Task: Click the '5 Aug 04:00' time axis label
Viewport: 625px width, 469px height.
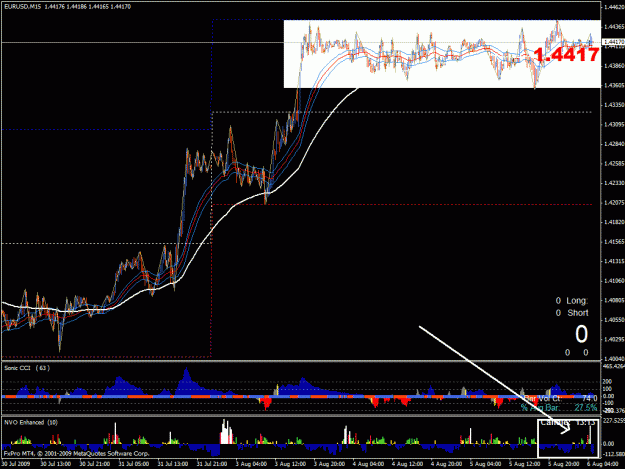Action: 485,464
